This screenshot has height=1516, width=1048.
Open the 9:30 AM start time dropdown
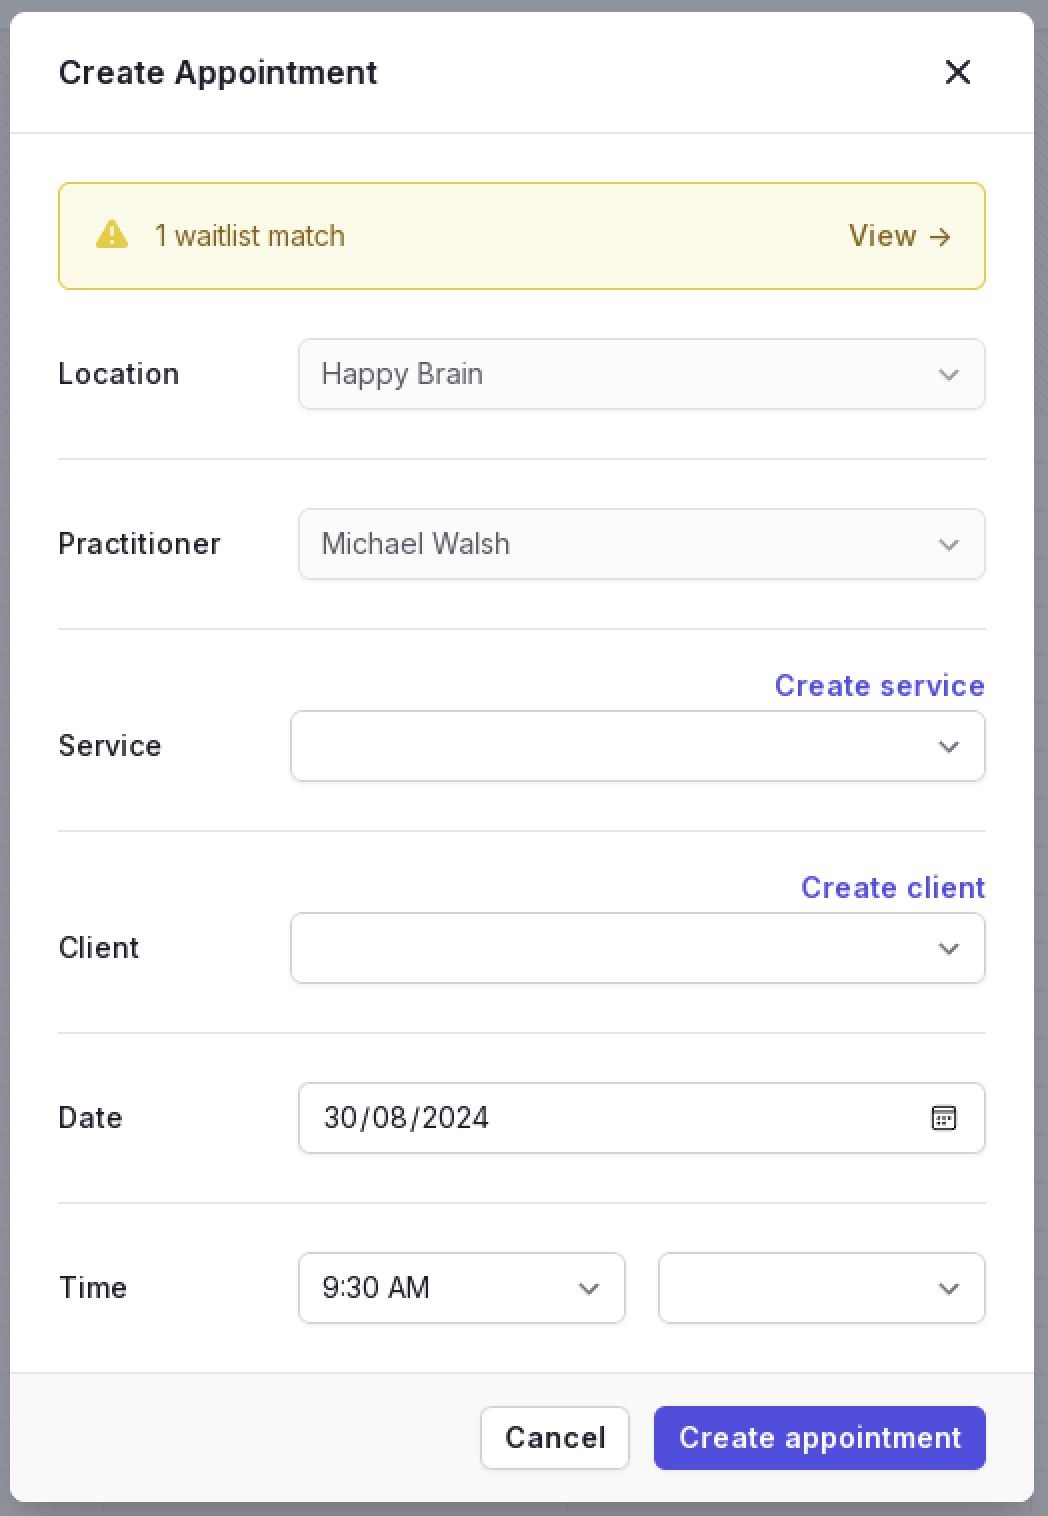[462, 1288]
